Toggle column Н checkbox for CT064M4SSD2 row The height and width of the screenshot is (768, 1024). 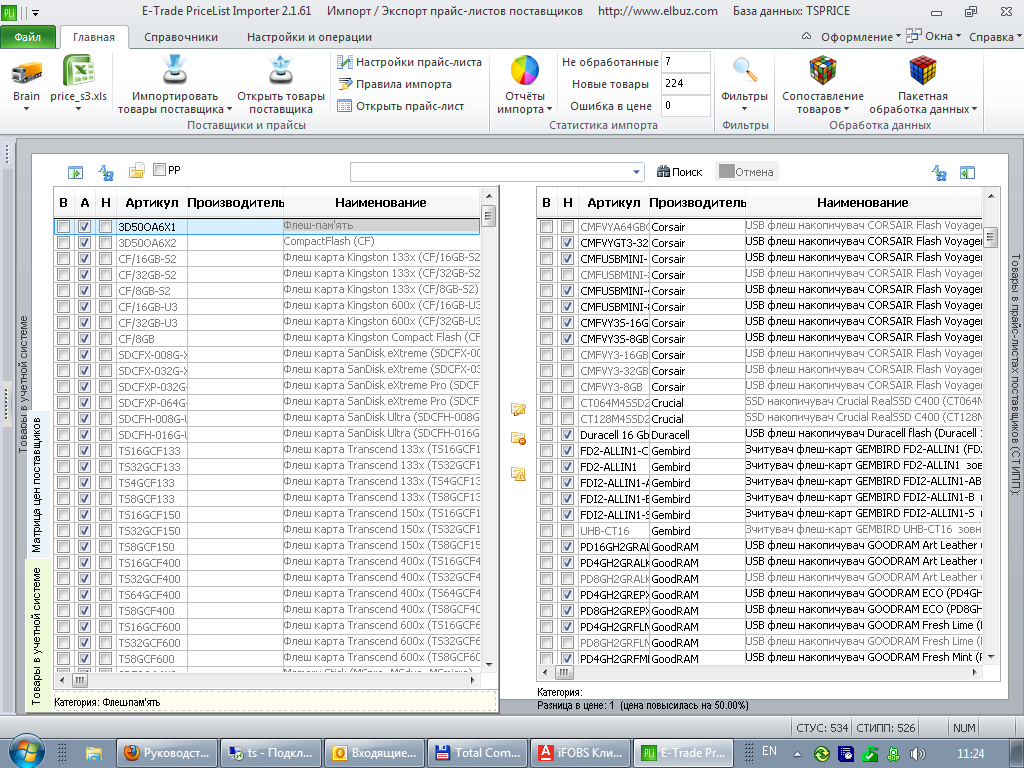pos(567,402)
